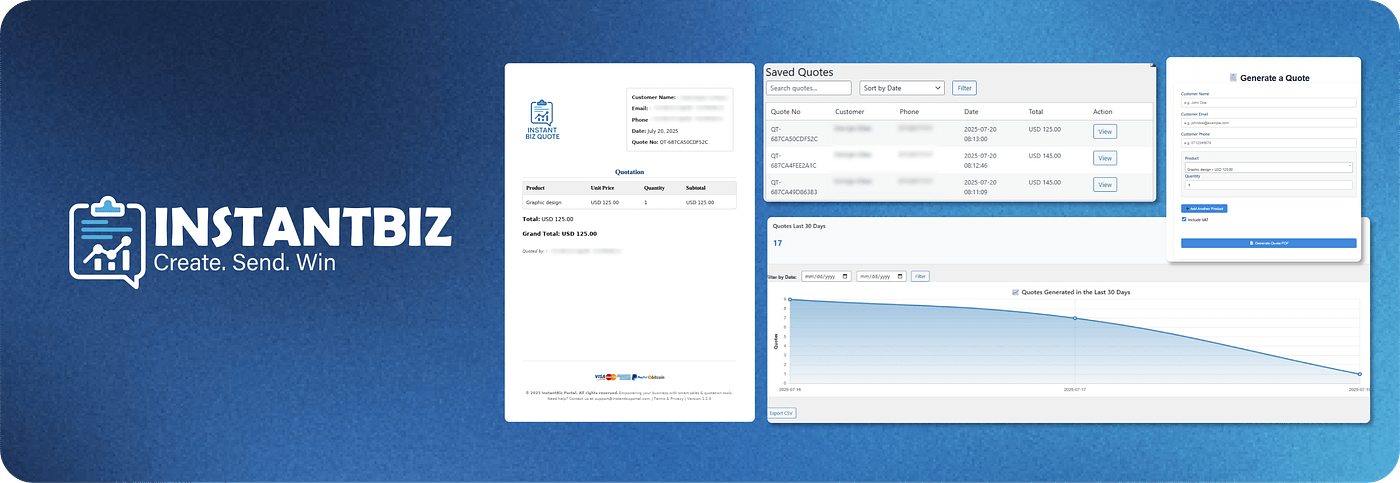Click the chart icon beside Quotes Generated title
Screen dimensions: 1400x483
tap(1016, 292)
